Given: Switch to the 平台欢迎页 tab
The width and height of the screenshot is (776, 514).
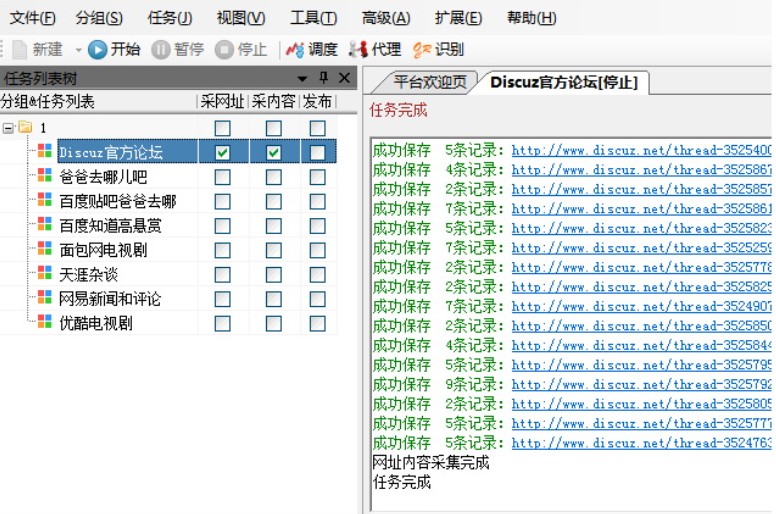Looking at the screenshot, I should click(430, 82).
